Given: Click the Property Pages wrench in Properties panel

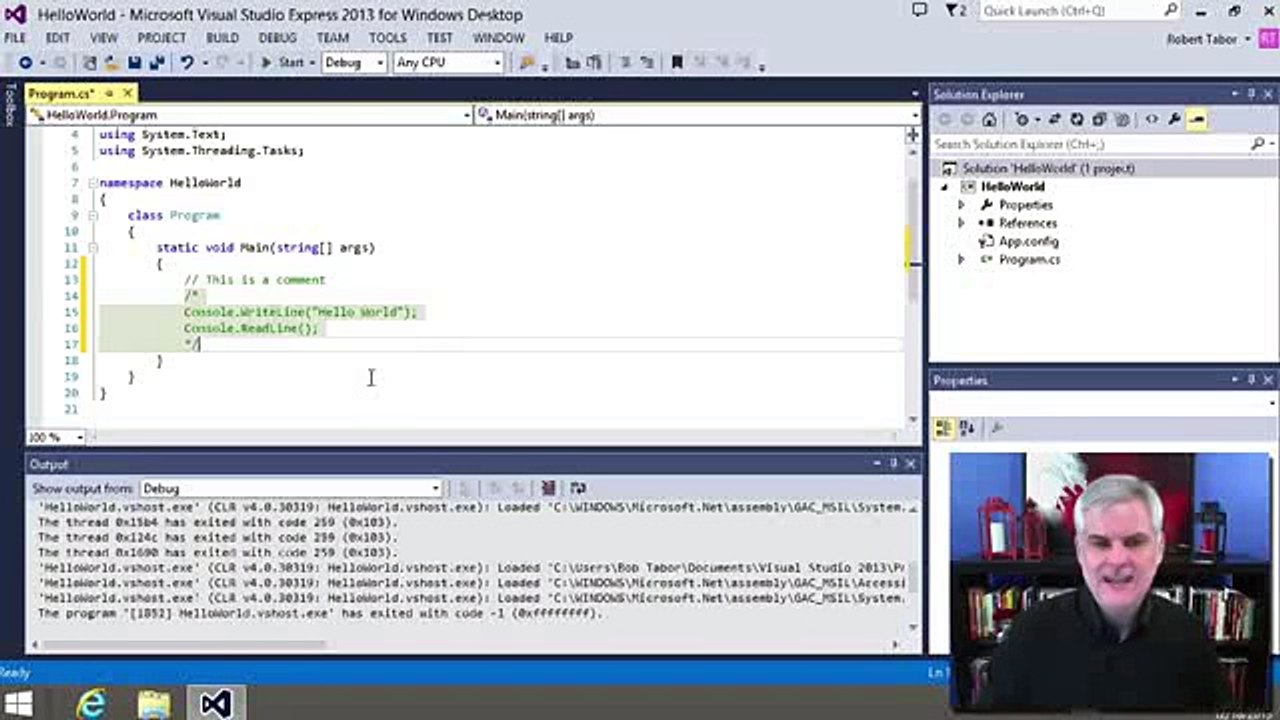Looking at the screenshot, I should tap(996, 428).
